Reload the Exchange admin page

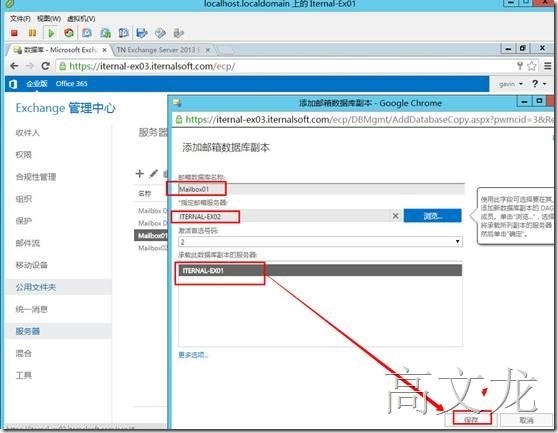coord(45,66)
